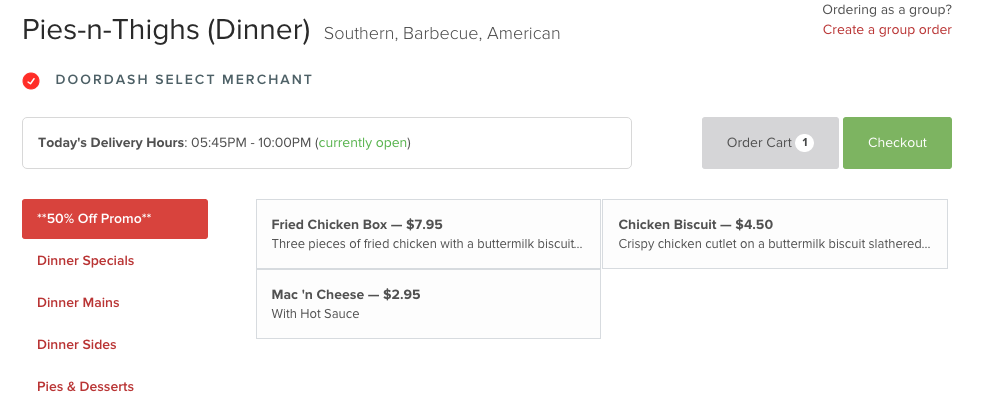Image resolution: width=1005 pixels, height=415 pixels.
Task: Go to Dinner Mains section
Action: pos(78,303)
